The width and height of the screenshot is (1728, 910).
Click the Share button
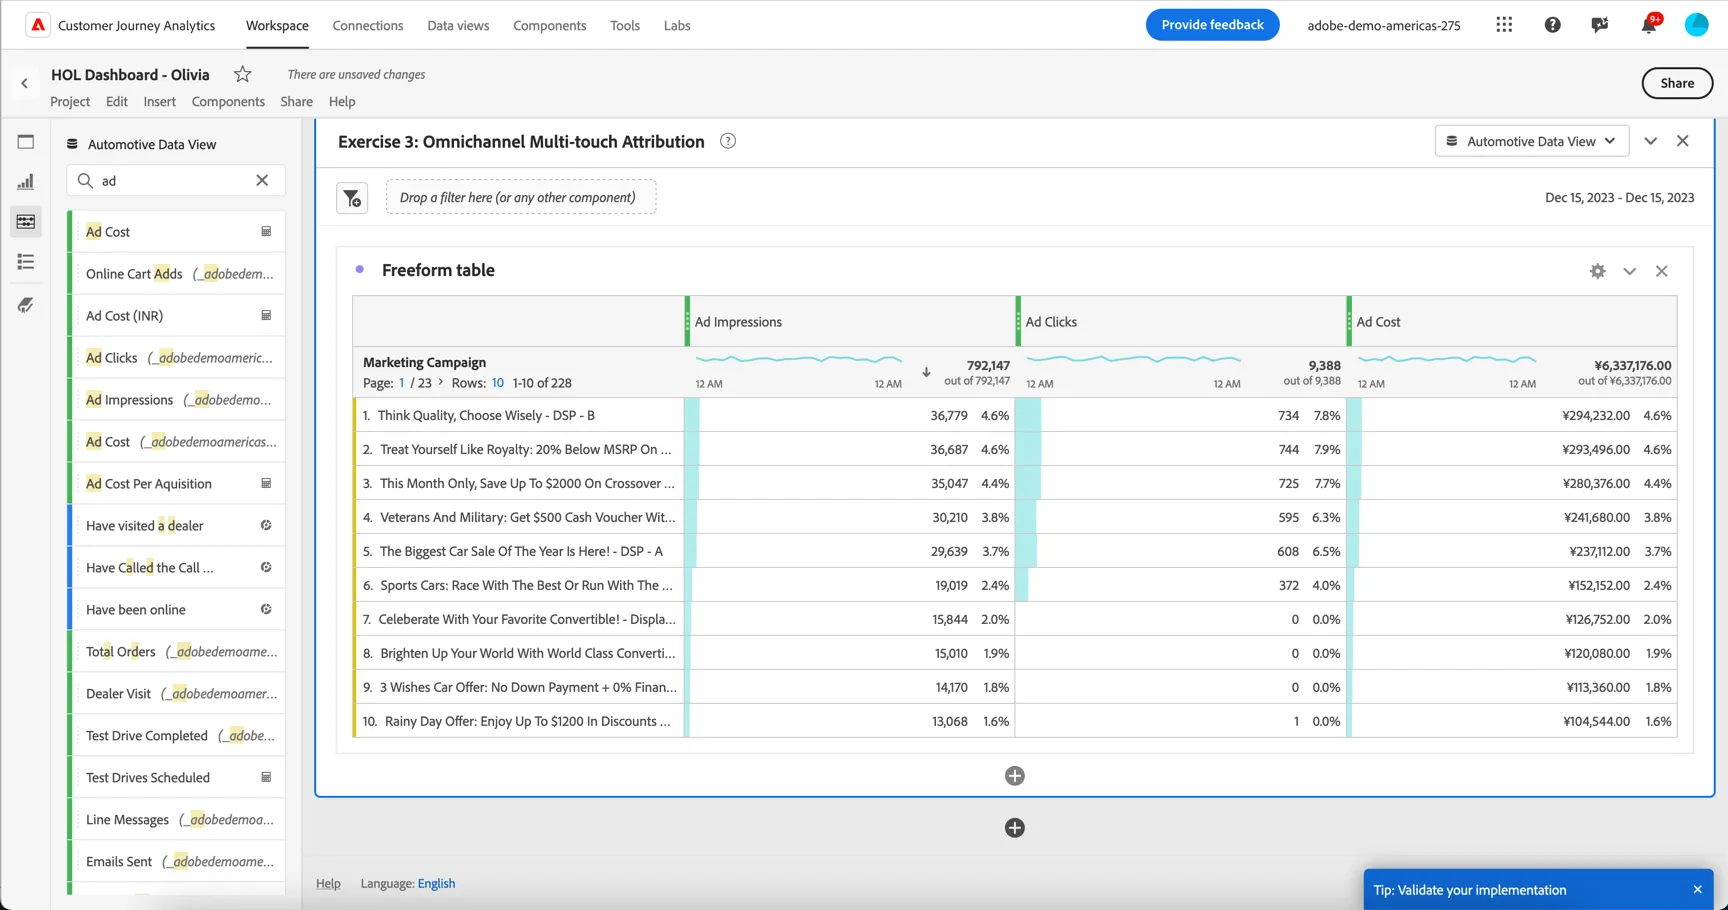click(x=1677, y=83)
